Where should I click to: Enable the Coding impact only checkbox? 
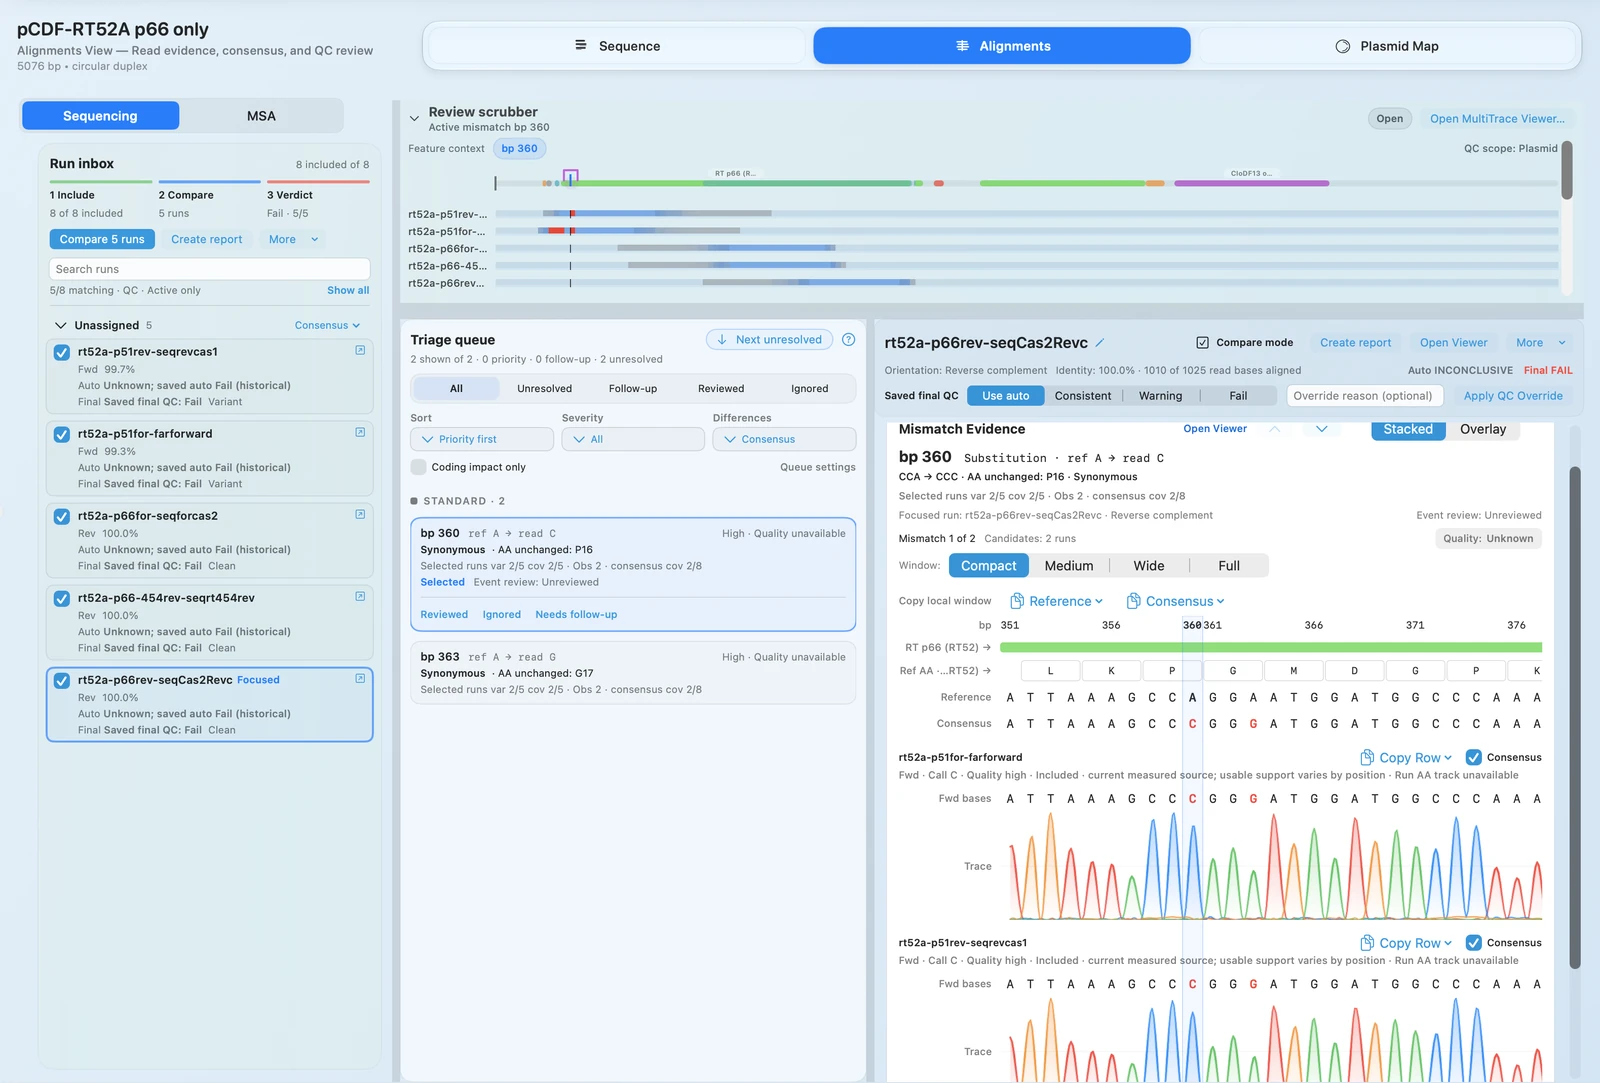419,467
